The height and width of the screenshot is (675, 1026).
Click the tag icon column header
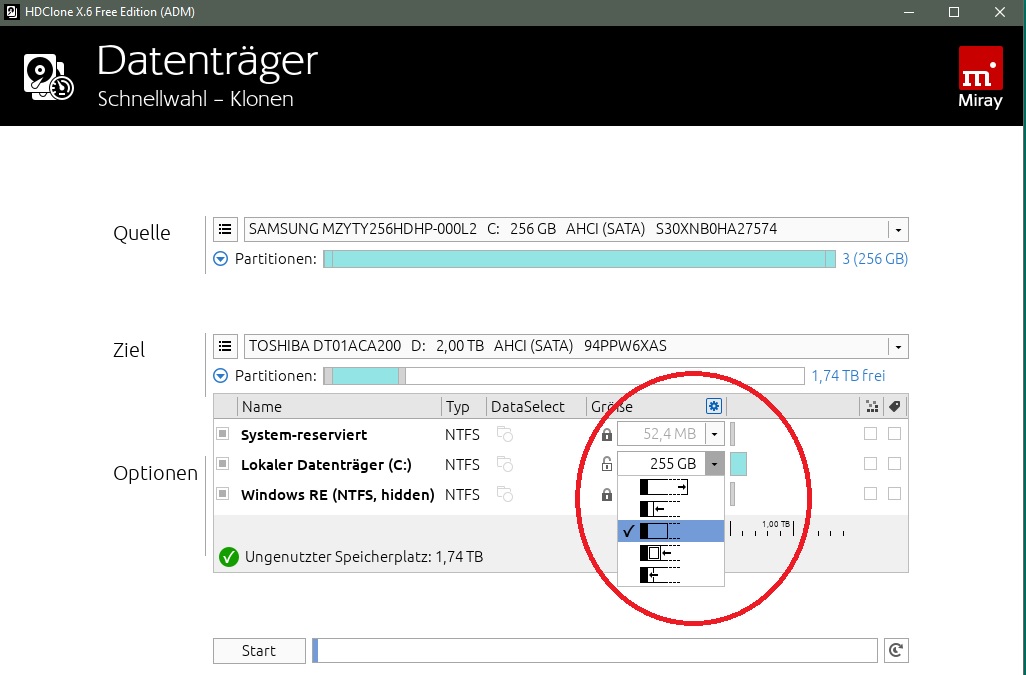click(894, 407)
